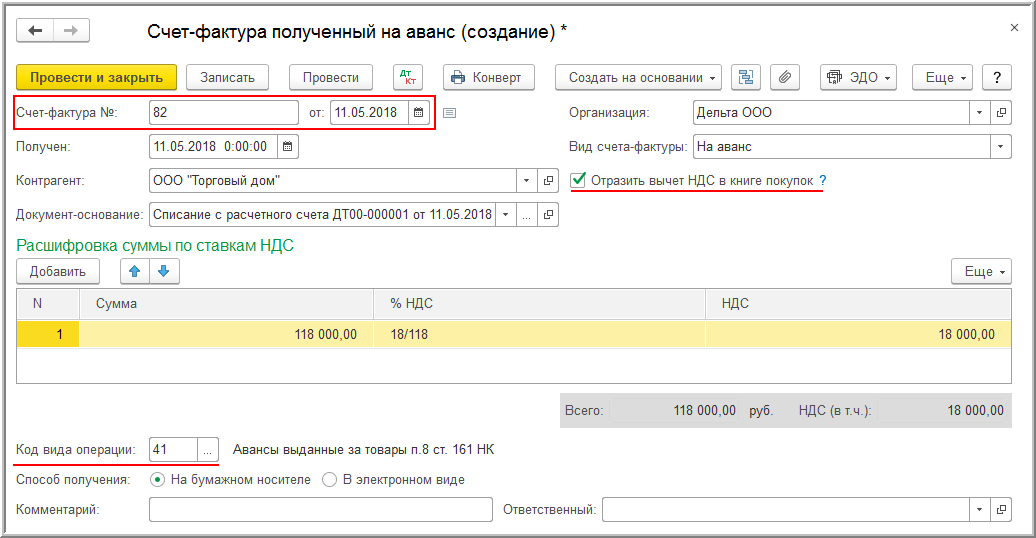Click Провести button
This screenshot has height=538, width=1036.
click(x=330, y=77)
